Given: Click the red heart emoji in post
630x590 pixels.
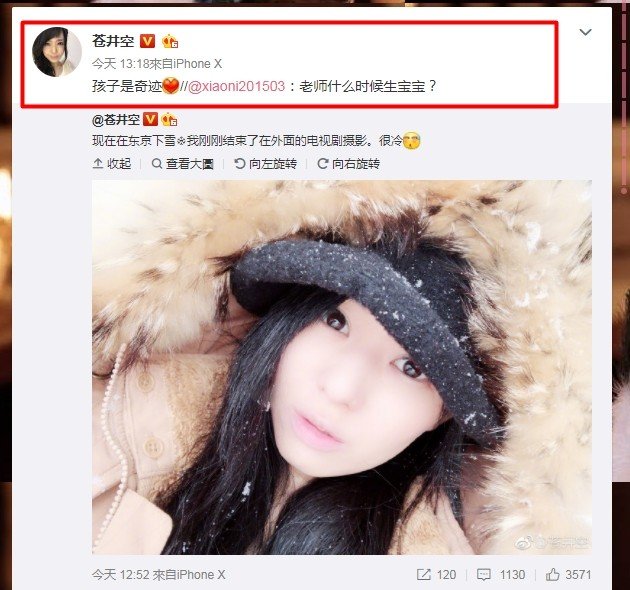Looking at the screenshot, I should [x=171, y=86].
